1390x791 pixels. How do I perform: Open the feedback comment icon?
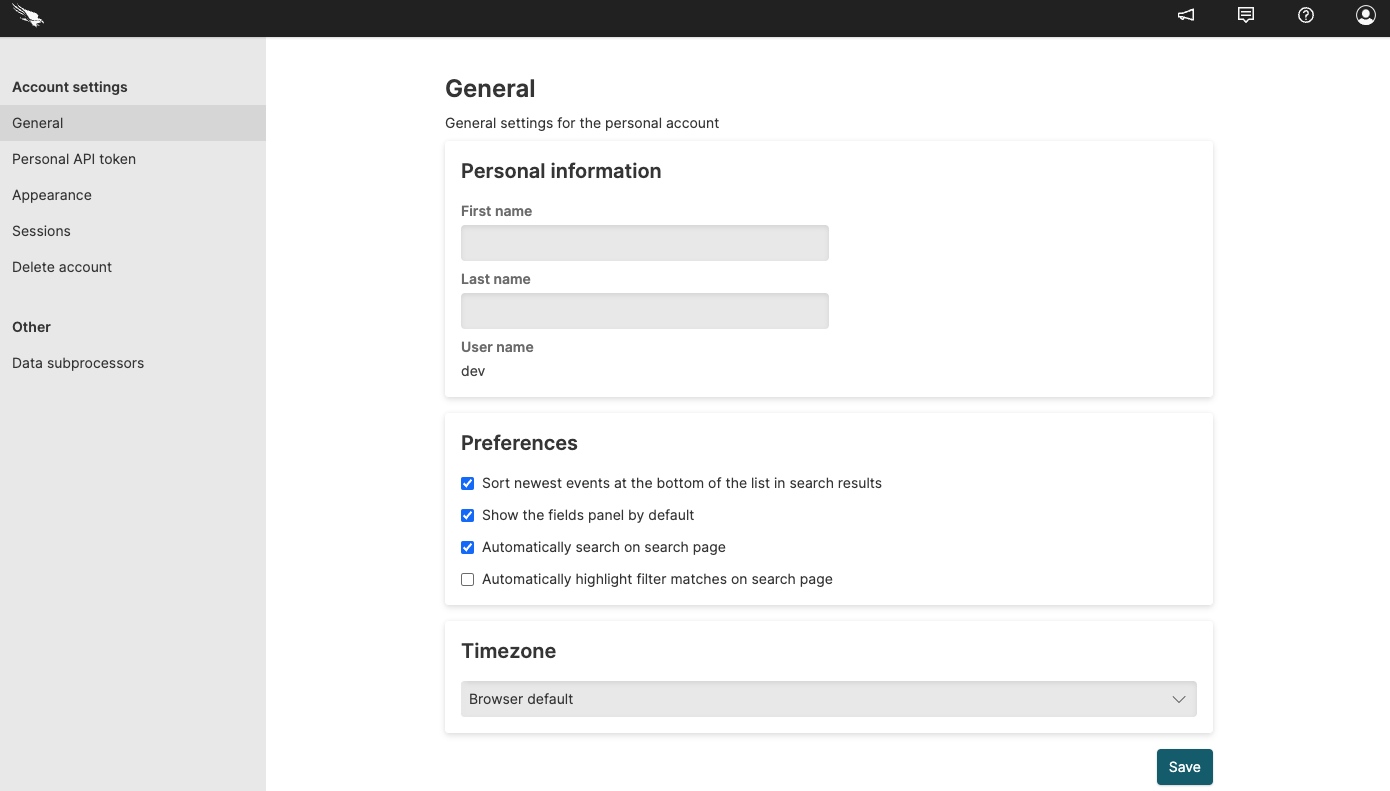point(1245,15)
